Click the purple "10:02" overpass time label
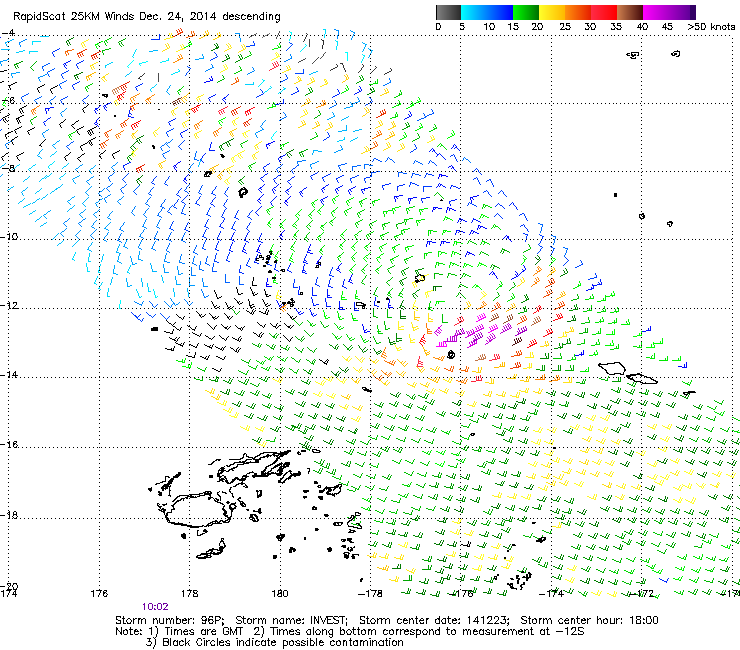 (x=155, y=607)
